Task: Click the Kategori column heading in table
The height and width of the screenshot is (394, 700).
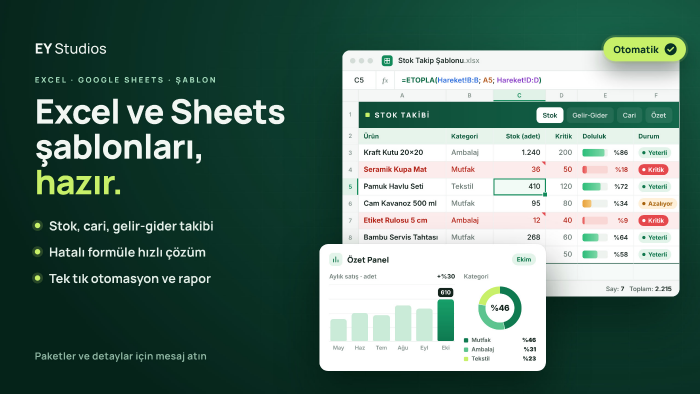Action: click(464, 136)
